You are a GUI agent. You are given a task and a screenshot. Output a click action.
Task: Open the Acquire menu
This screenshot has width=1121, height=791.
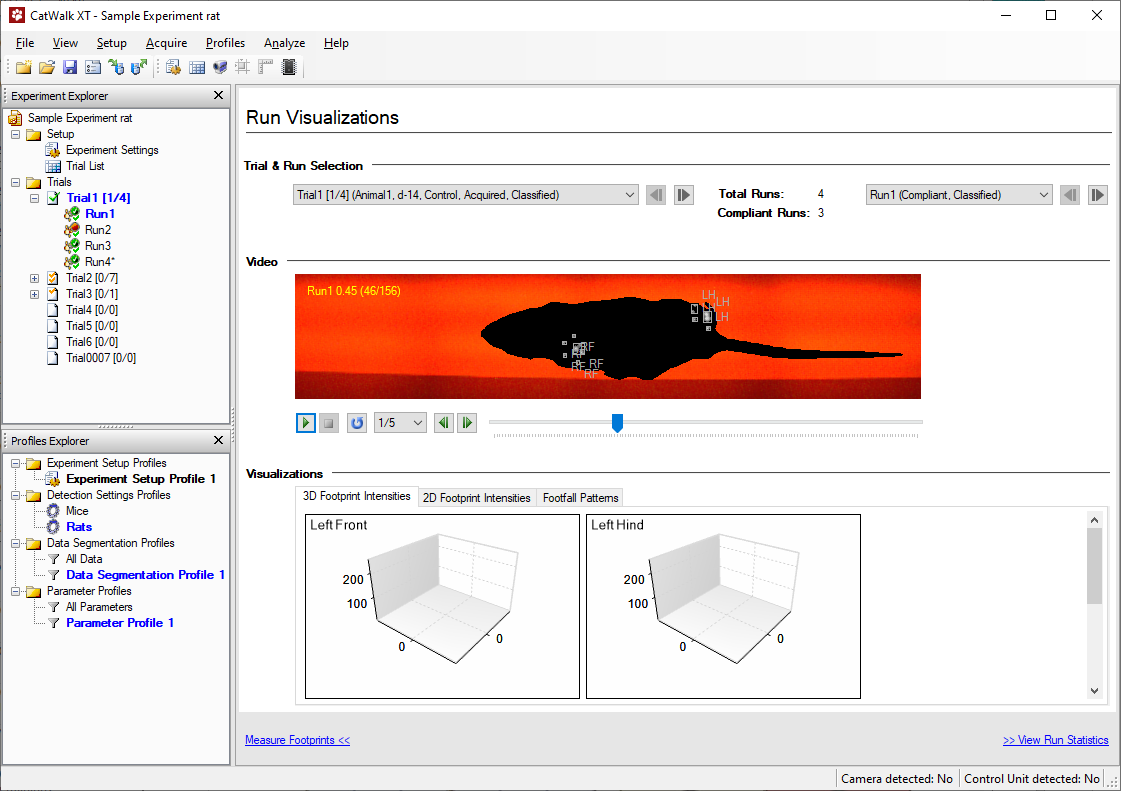(x=167, y=43)
